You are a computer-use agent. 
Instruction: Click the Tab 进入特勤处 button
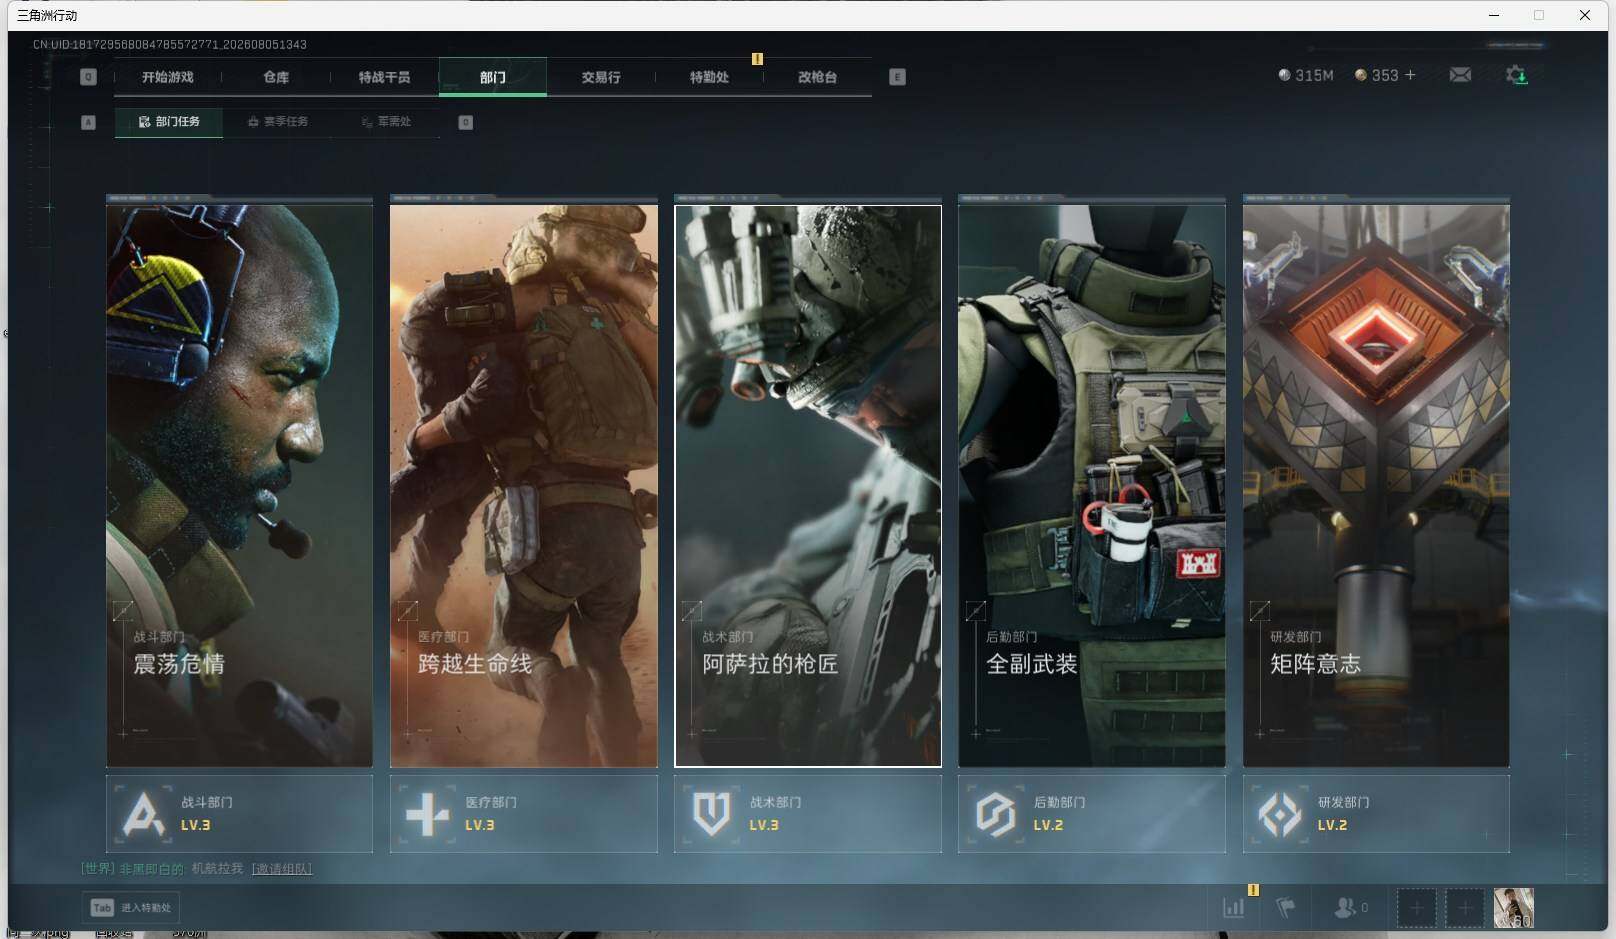(x=131, y=908)
